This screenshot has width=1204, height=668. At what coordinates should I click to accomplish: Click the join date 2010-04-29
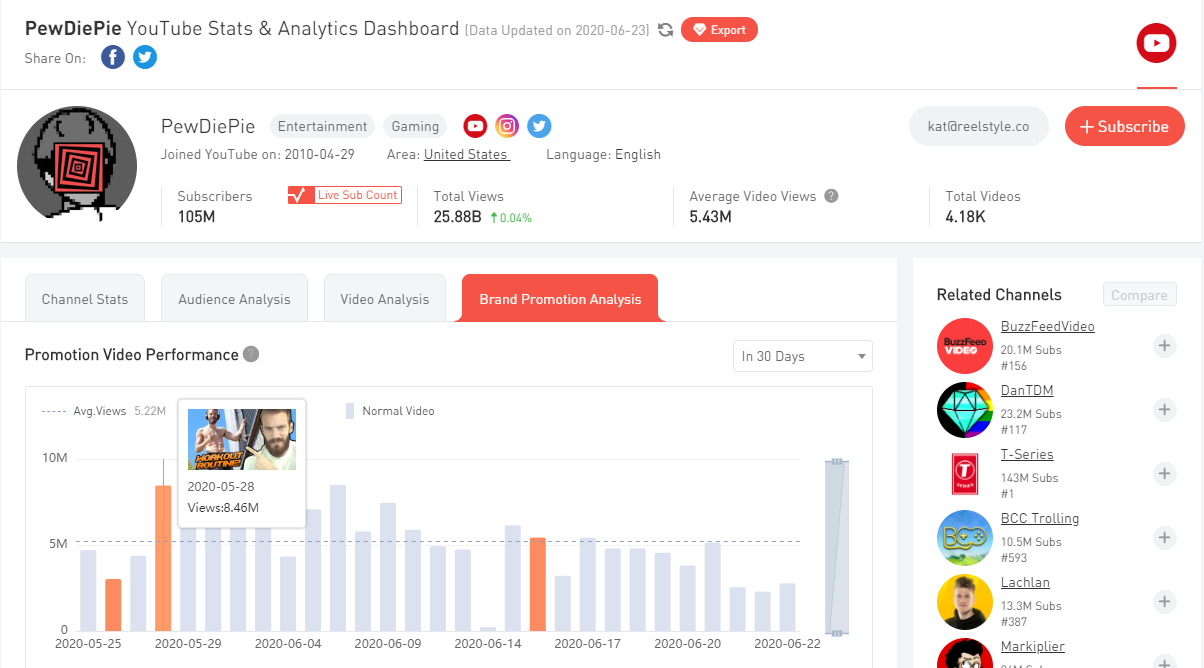[x=320, y=154]
